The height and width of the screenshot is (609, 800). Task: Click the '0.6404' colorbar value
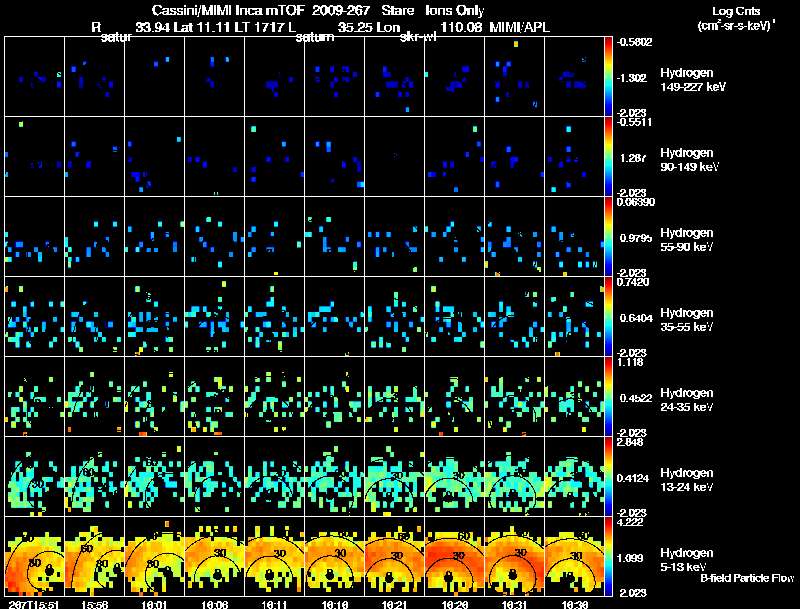636,318
